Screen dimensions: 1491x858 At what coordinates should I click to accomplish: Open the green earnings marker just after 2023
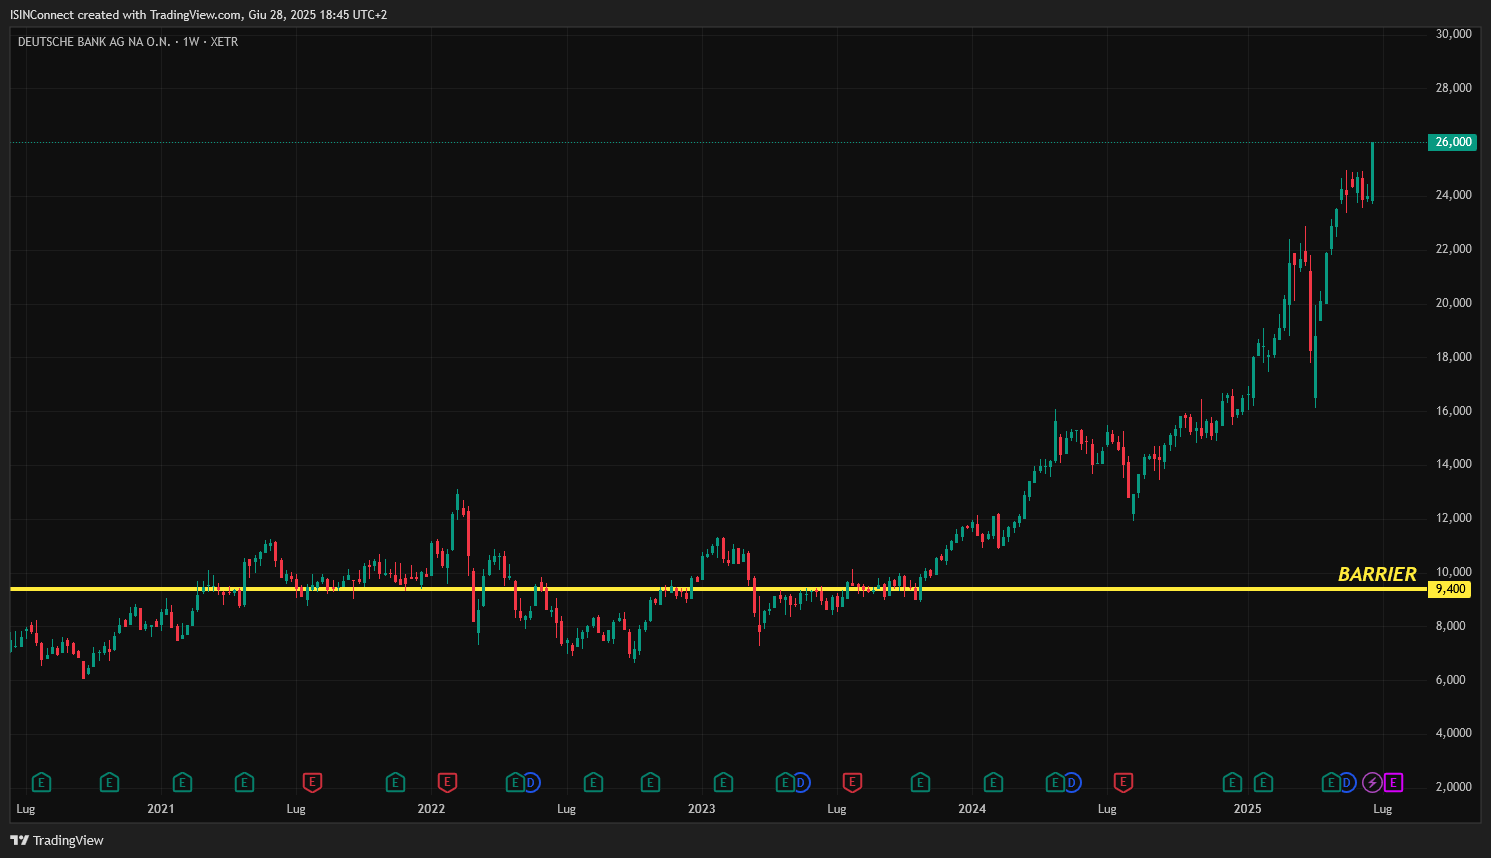(x=723, y=782)
